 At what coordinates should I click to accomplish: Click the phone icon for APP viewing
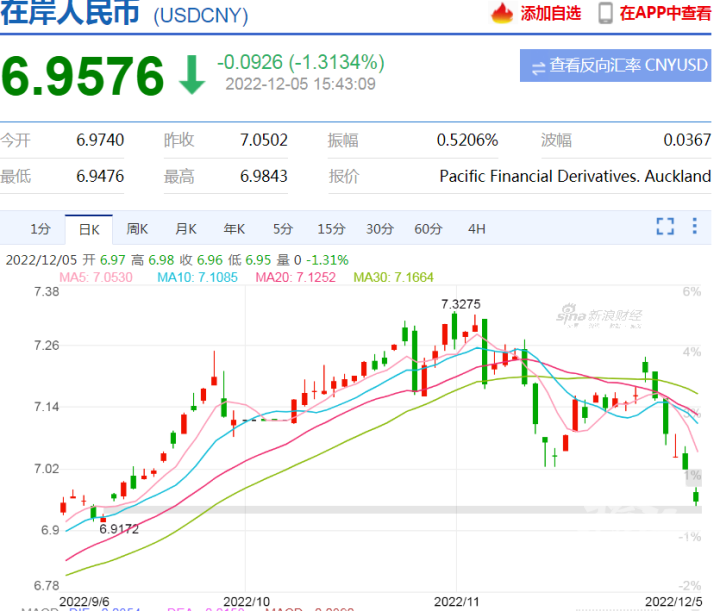(605, 14)
